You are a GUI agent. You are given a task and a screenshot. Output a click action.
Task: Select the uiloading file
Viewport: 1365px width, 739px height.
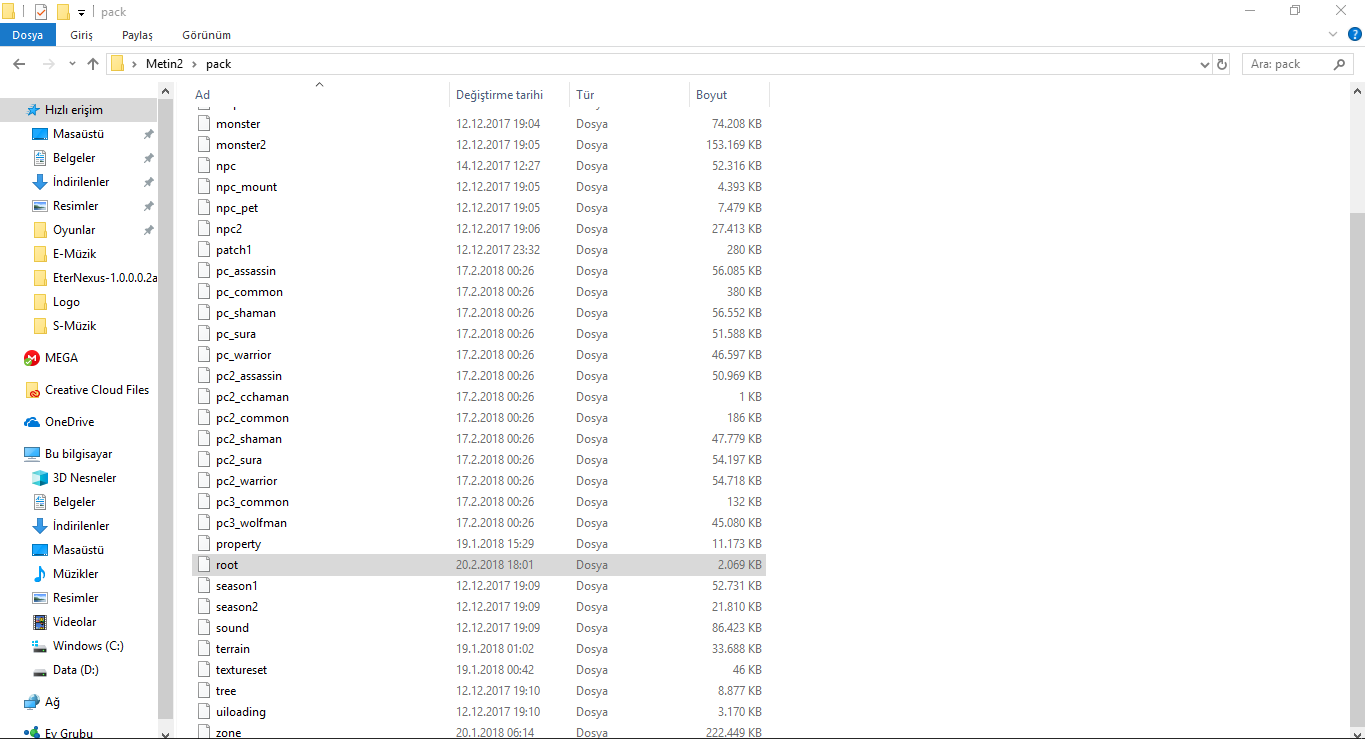click(x=479, y=712)
